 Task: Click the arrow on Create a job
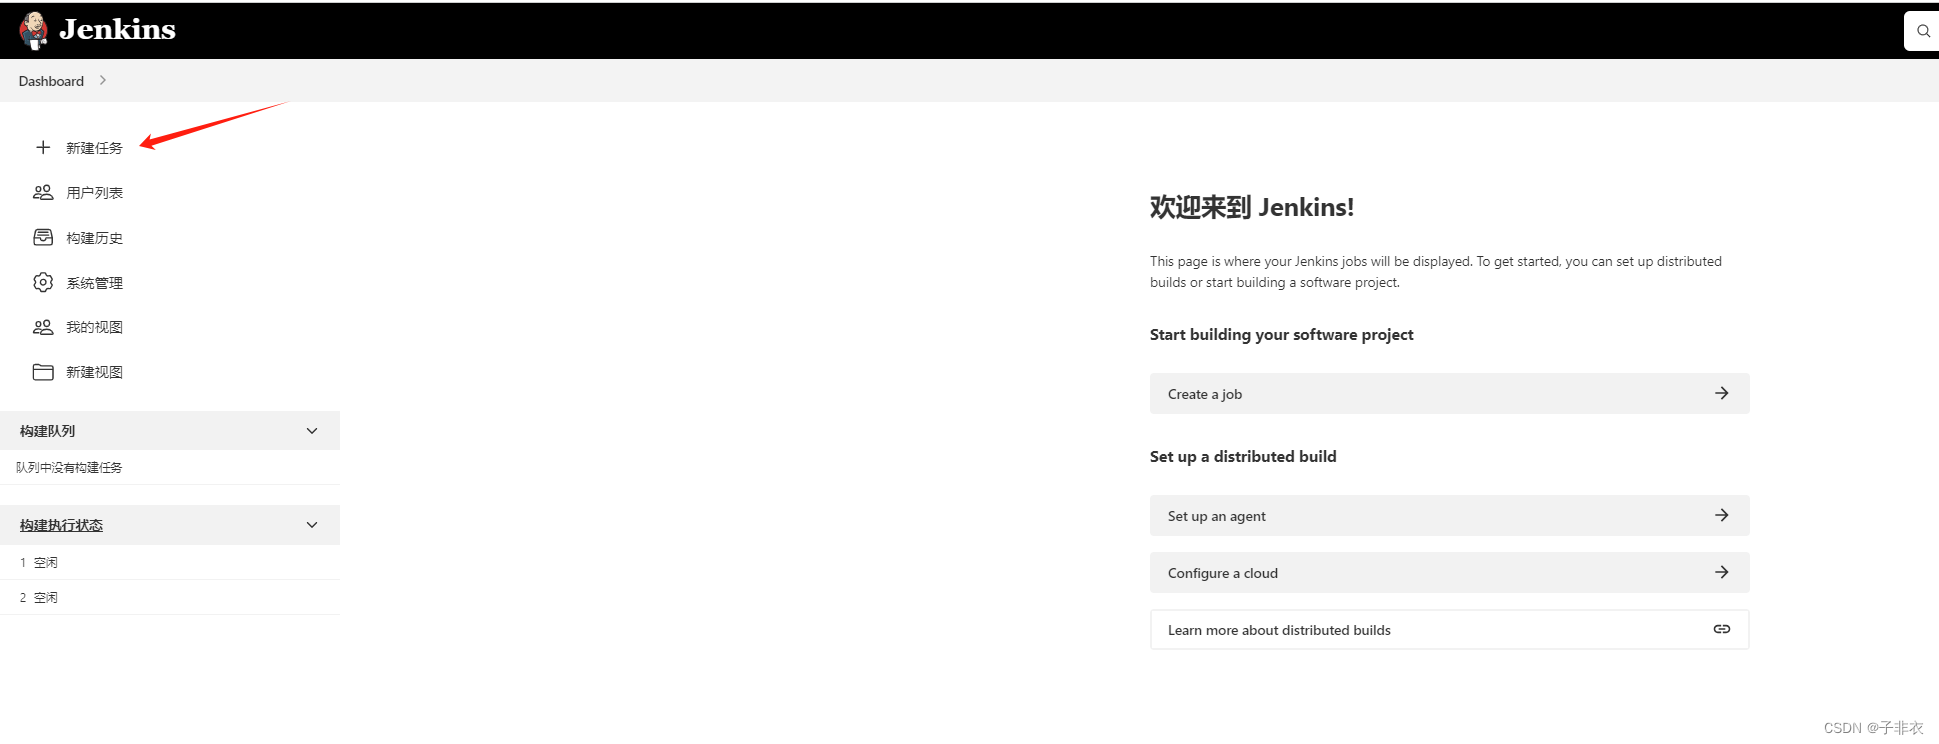[1722, 393]
